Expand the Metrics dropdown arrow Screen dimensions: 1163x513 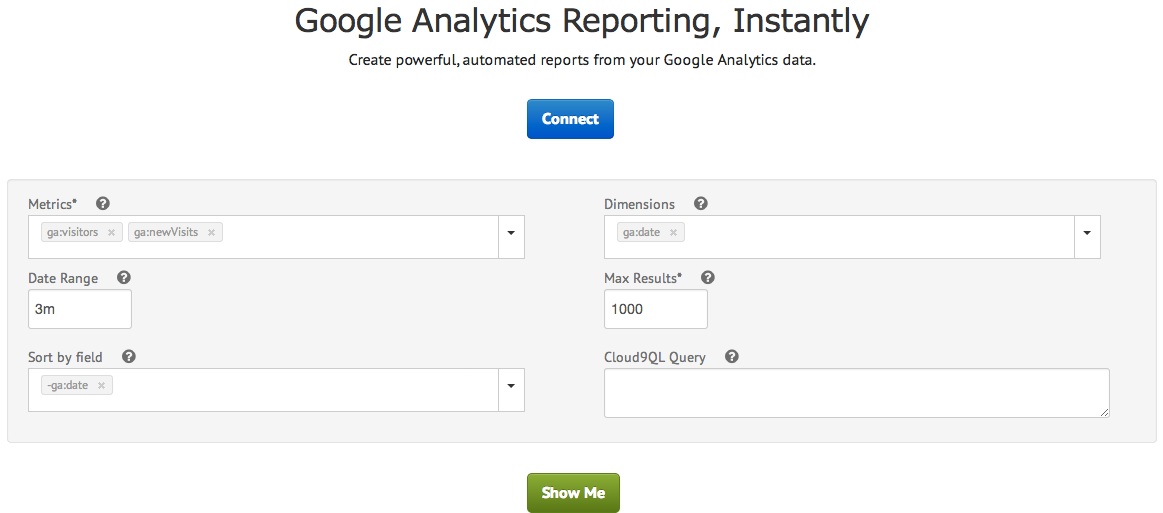click(x=511, y=233)
